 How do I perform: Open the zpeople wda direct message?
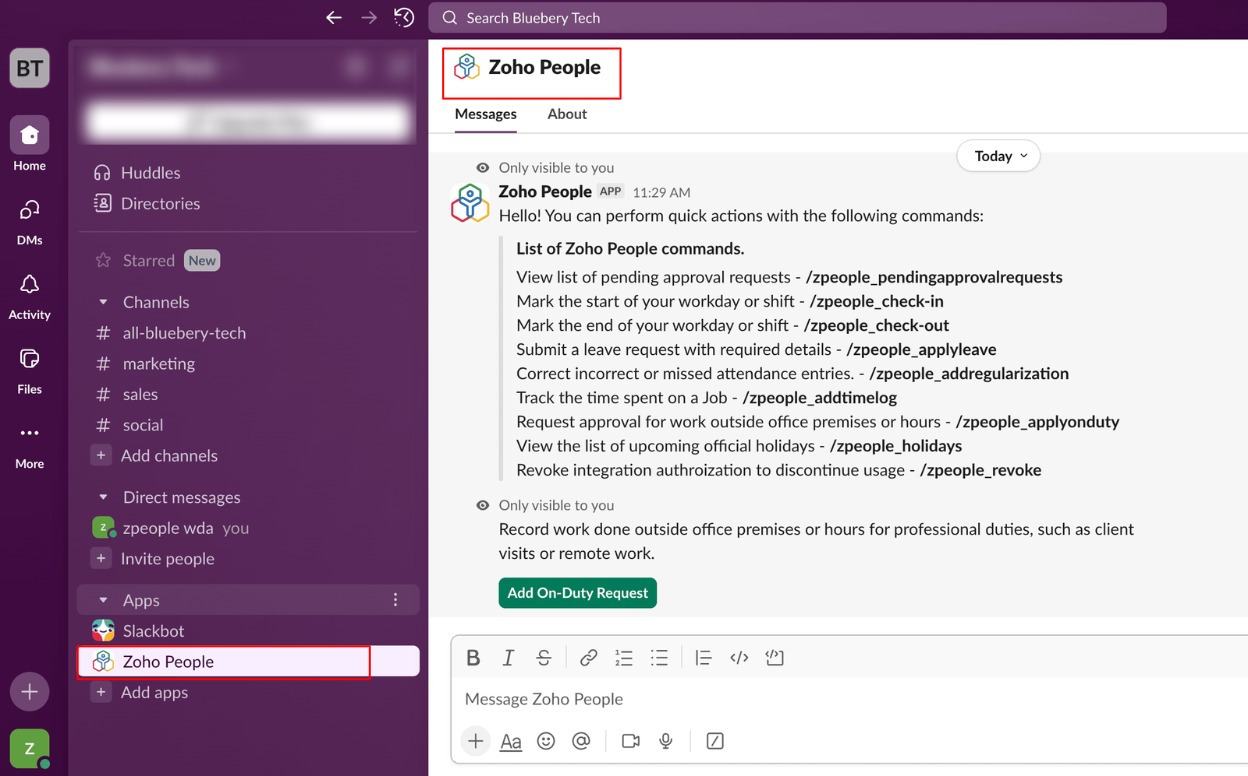coord(170,528)
